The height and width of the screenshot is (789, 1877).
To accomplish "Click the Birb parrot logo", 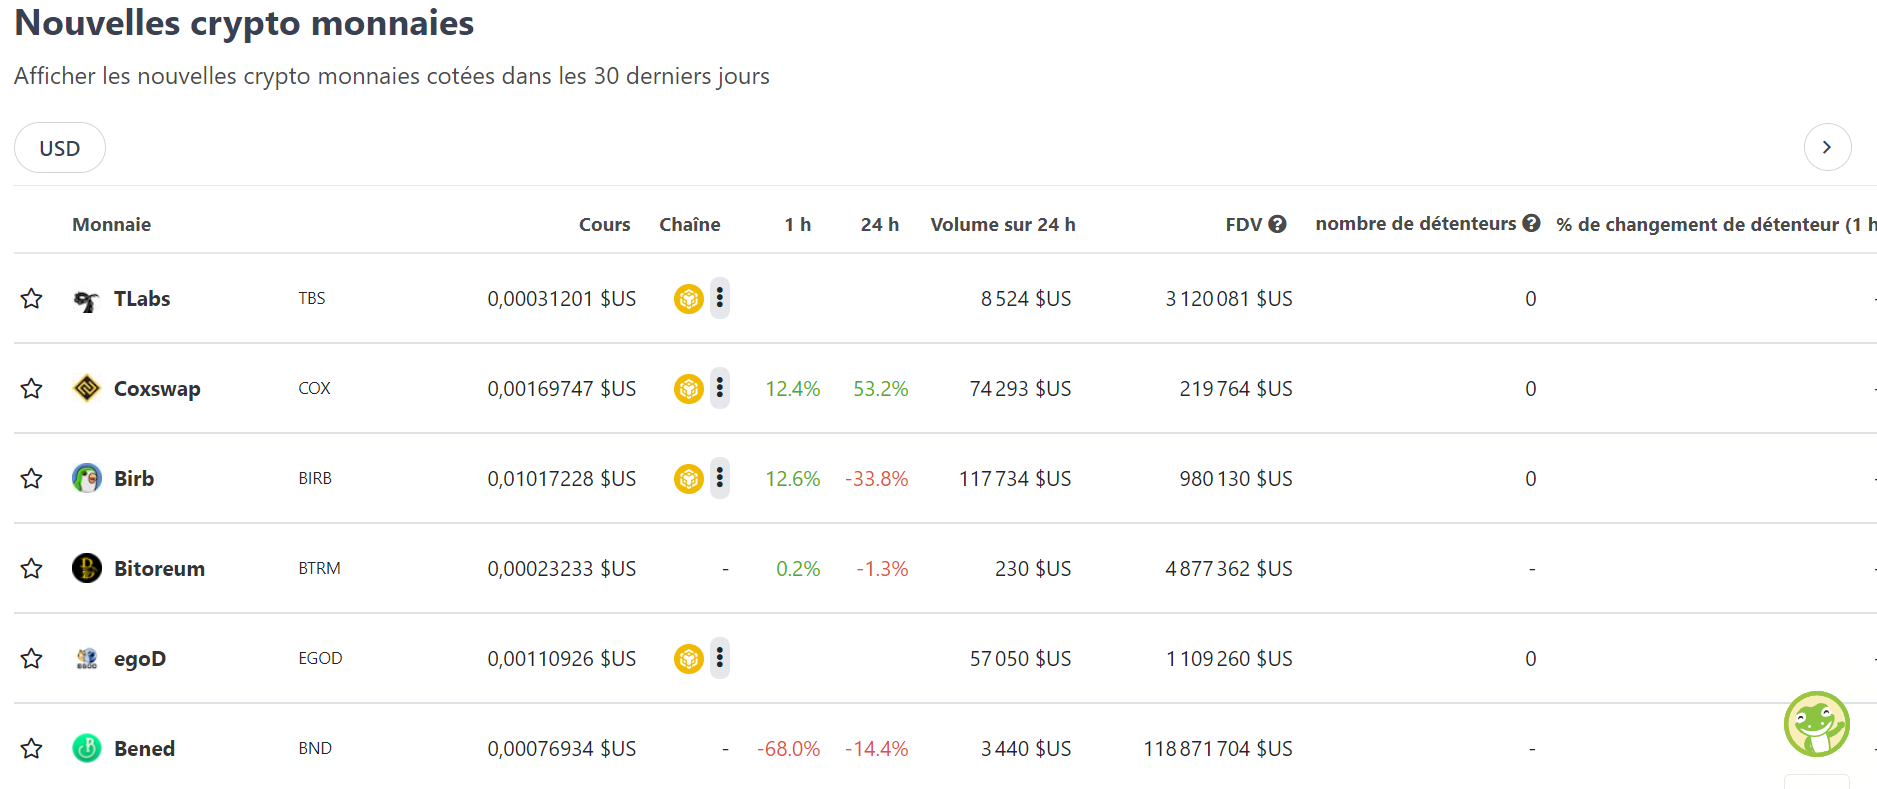I will (87, 478).
